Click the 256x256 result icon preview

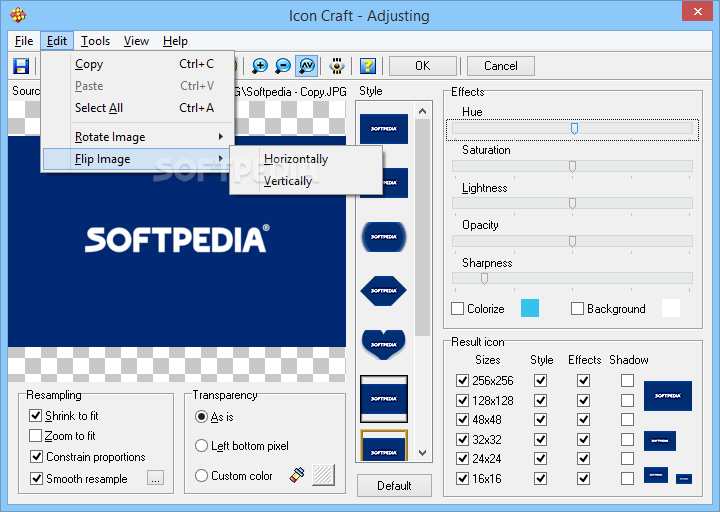668,395
